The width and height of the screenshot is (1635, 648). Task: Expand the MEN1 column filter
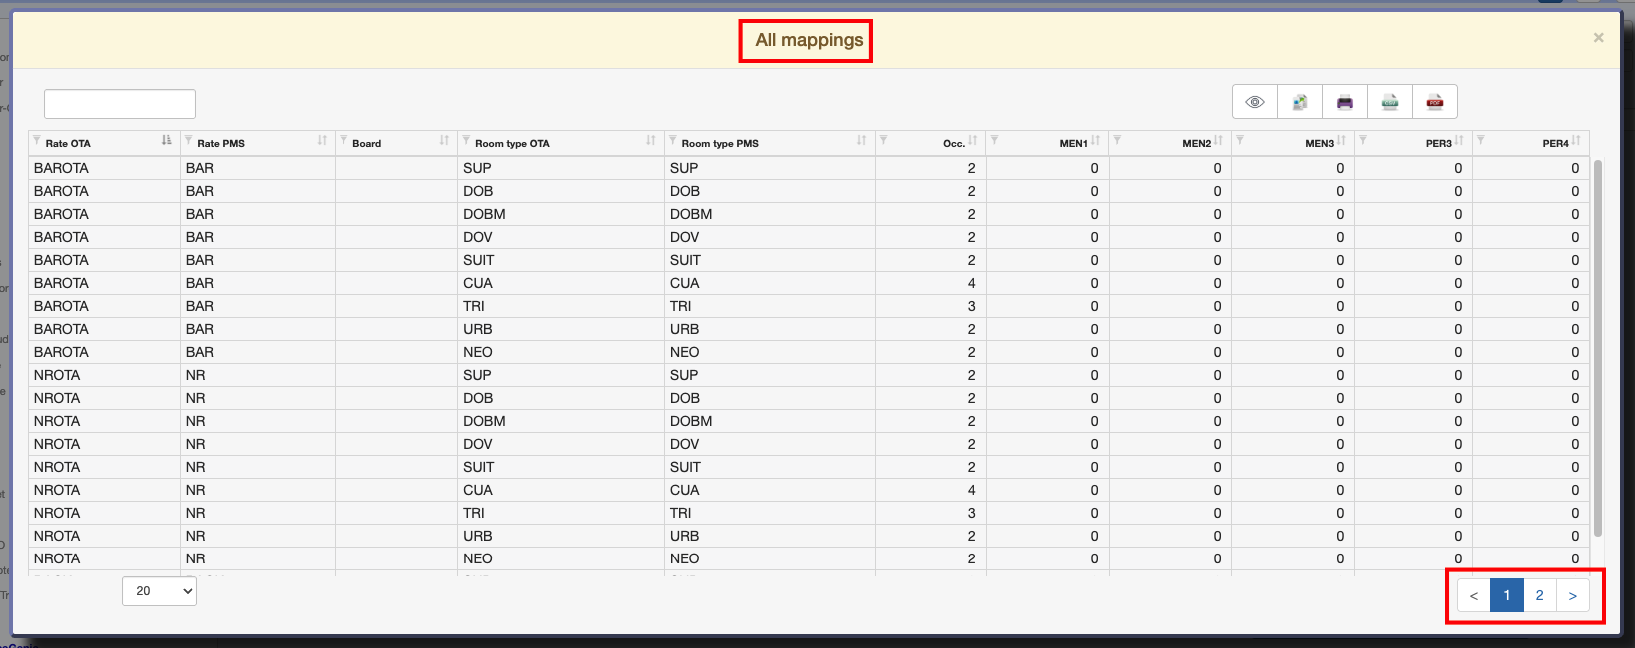(995, 141)
